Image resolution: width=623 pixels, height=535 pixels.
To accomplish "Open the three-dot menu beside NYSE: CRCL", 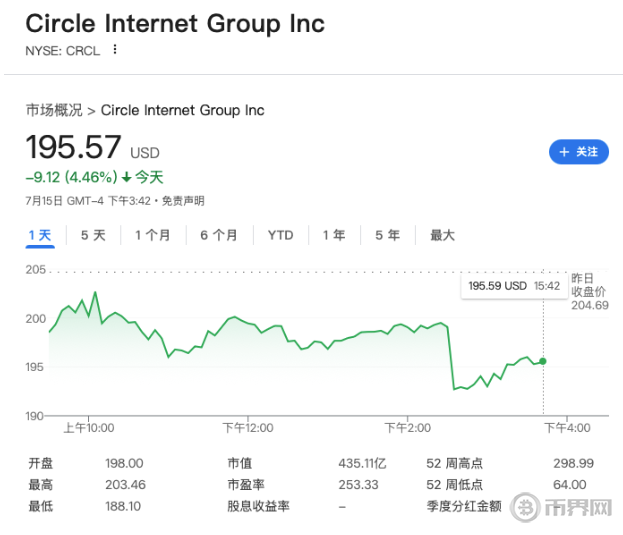I will pyautogui.click(x=115, y=50).
